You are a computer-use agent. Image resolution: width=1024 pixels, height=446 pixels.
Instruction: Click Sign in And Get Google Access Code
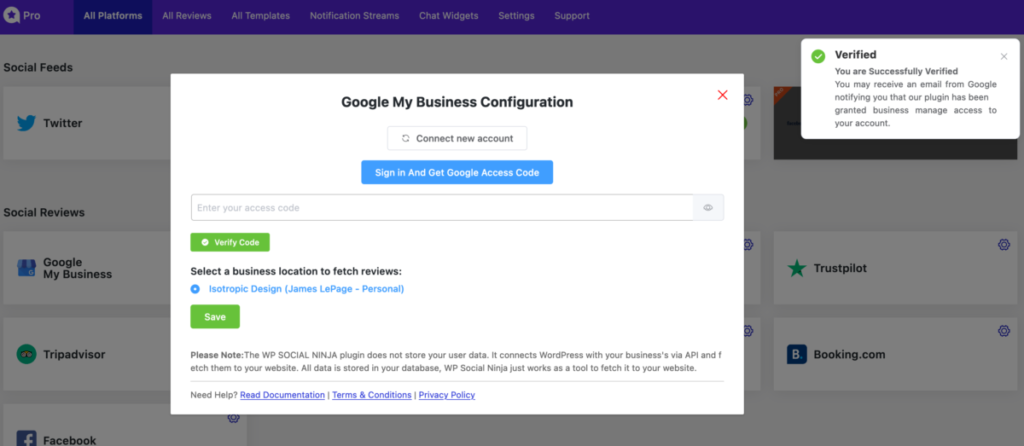pos(457,172)
